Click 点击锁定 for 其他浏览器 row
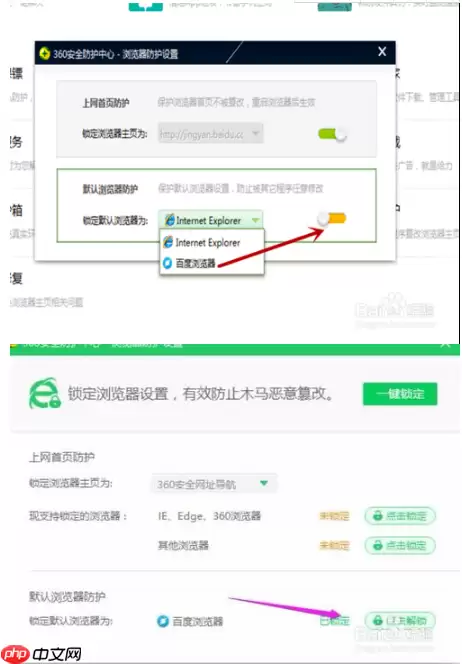462x664 pixels. coord(400,545)
